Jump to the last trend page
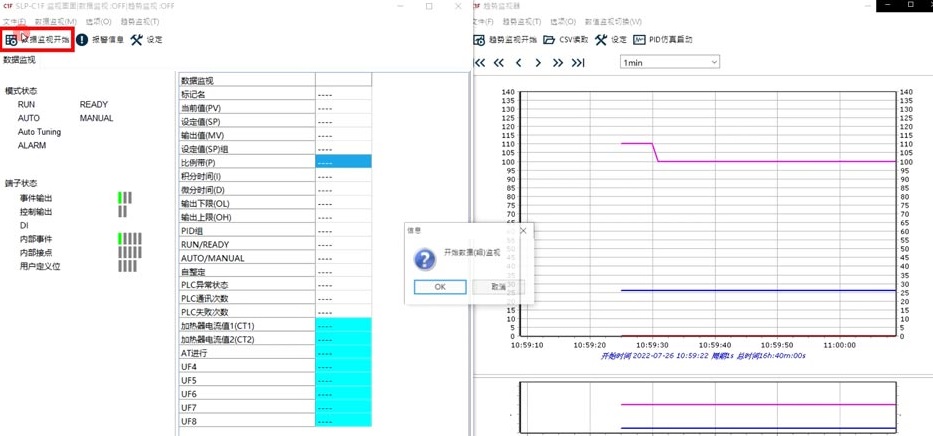This screenshot has height=436, width=933. point(578,62)
